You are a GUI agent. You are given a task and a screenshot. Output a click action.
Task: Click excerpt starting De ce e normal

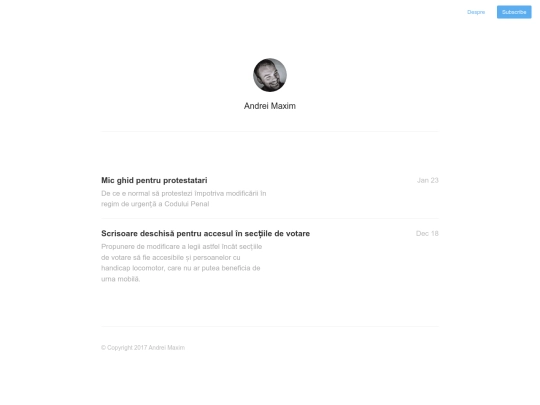click(184, 194)
